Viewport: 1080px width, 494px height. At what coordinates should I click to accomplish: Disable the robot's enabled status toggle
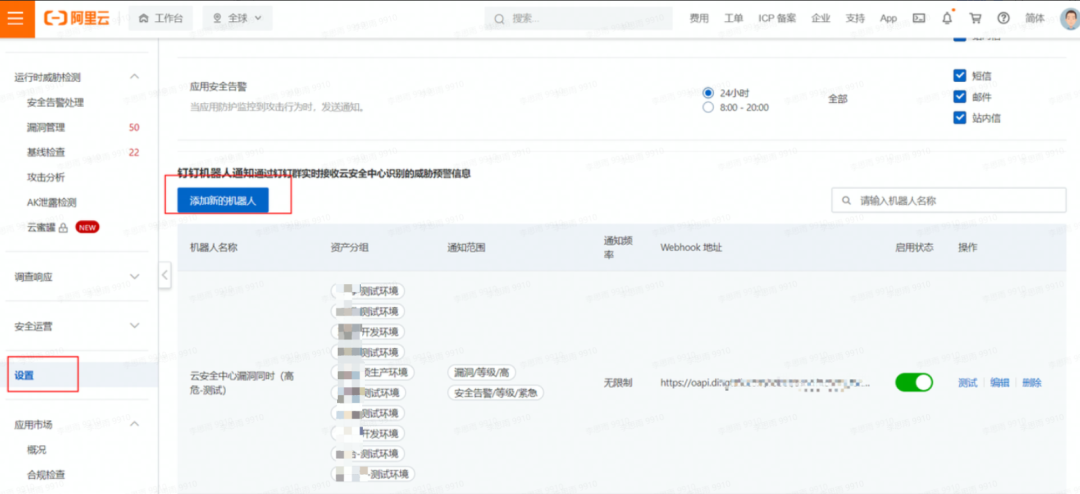coord(913,382)
